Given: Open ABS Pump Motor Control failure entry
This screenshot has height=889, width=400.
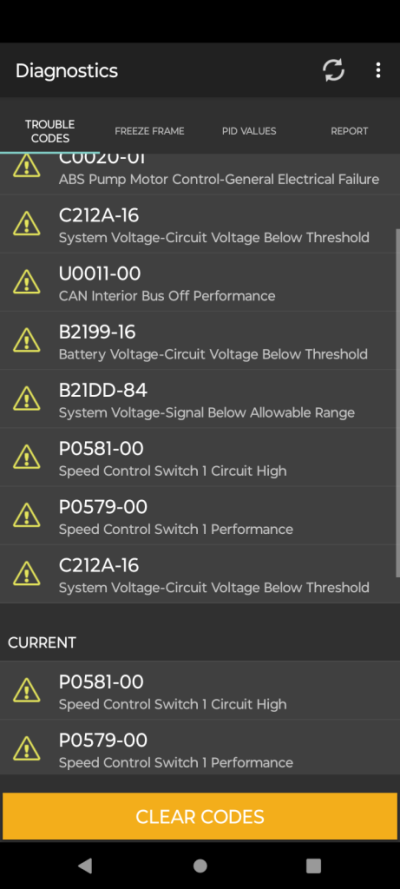Looking at the screenshot, I should point(198,173).
